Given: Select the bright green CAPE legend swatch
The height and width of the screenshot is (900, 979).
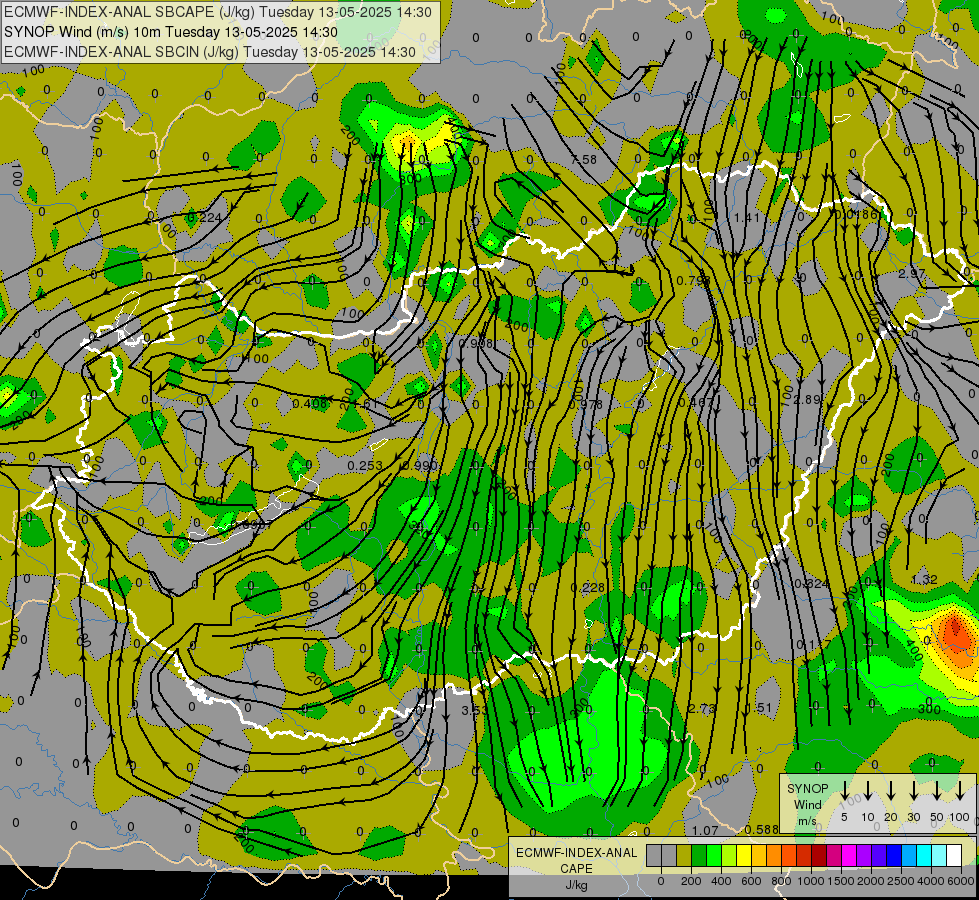Looking at the screenshot, I should [x=714, y=855].
